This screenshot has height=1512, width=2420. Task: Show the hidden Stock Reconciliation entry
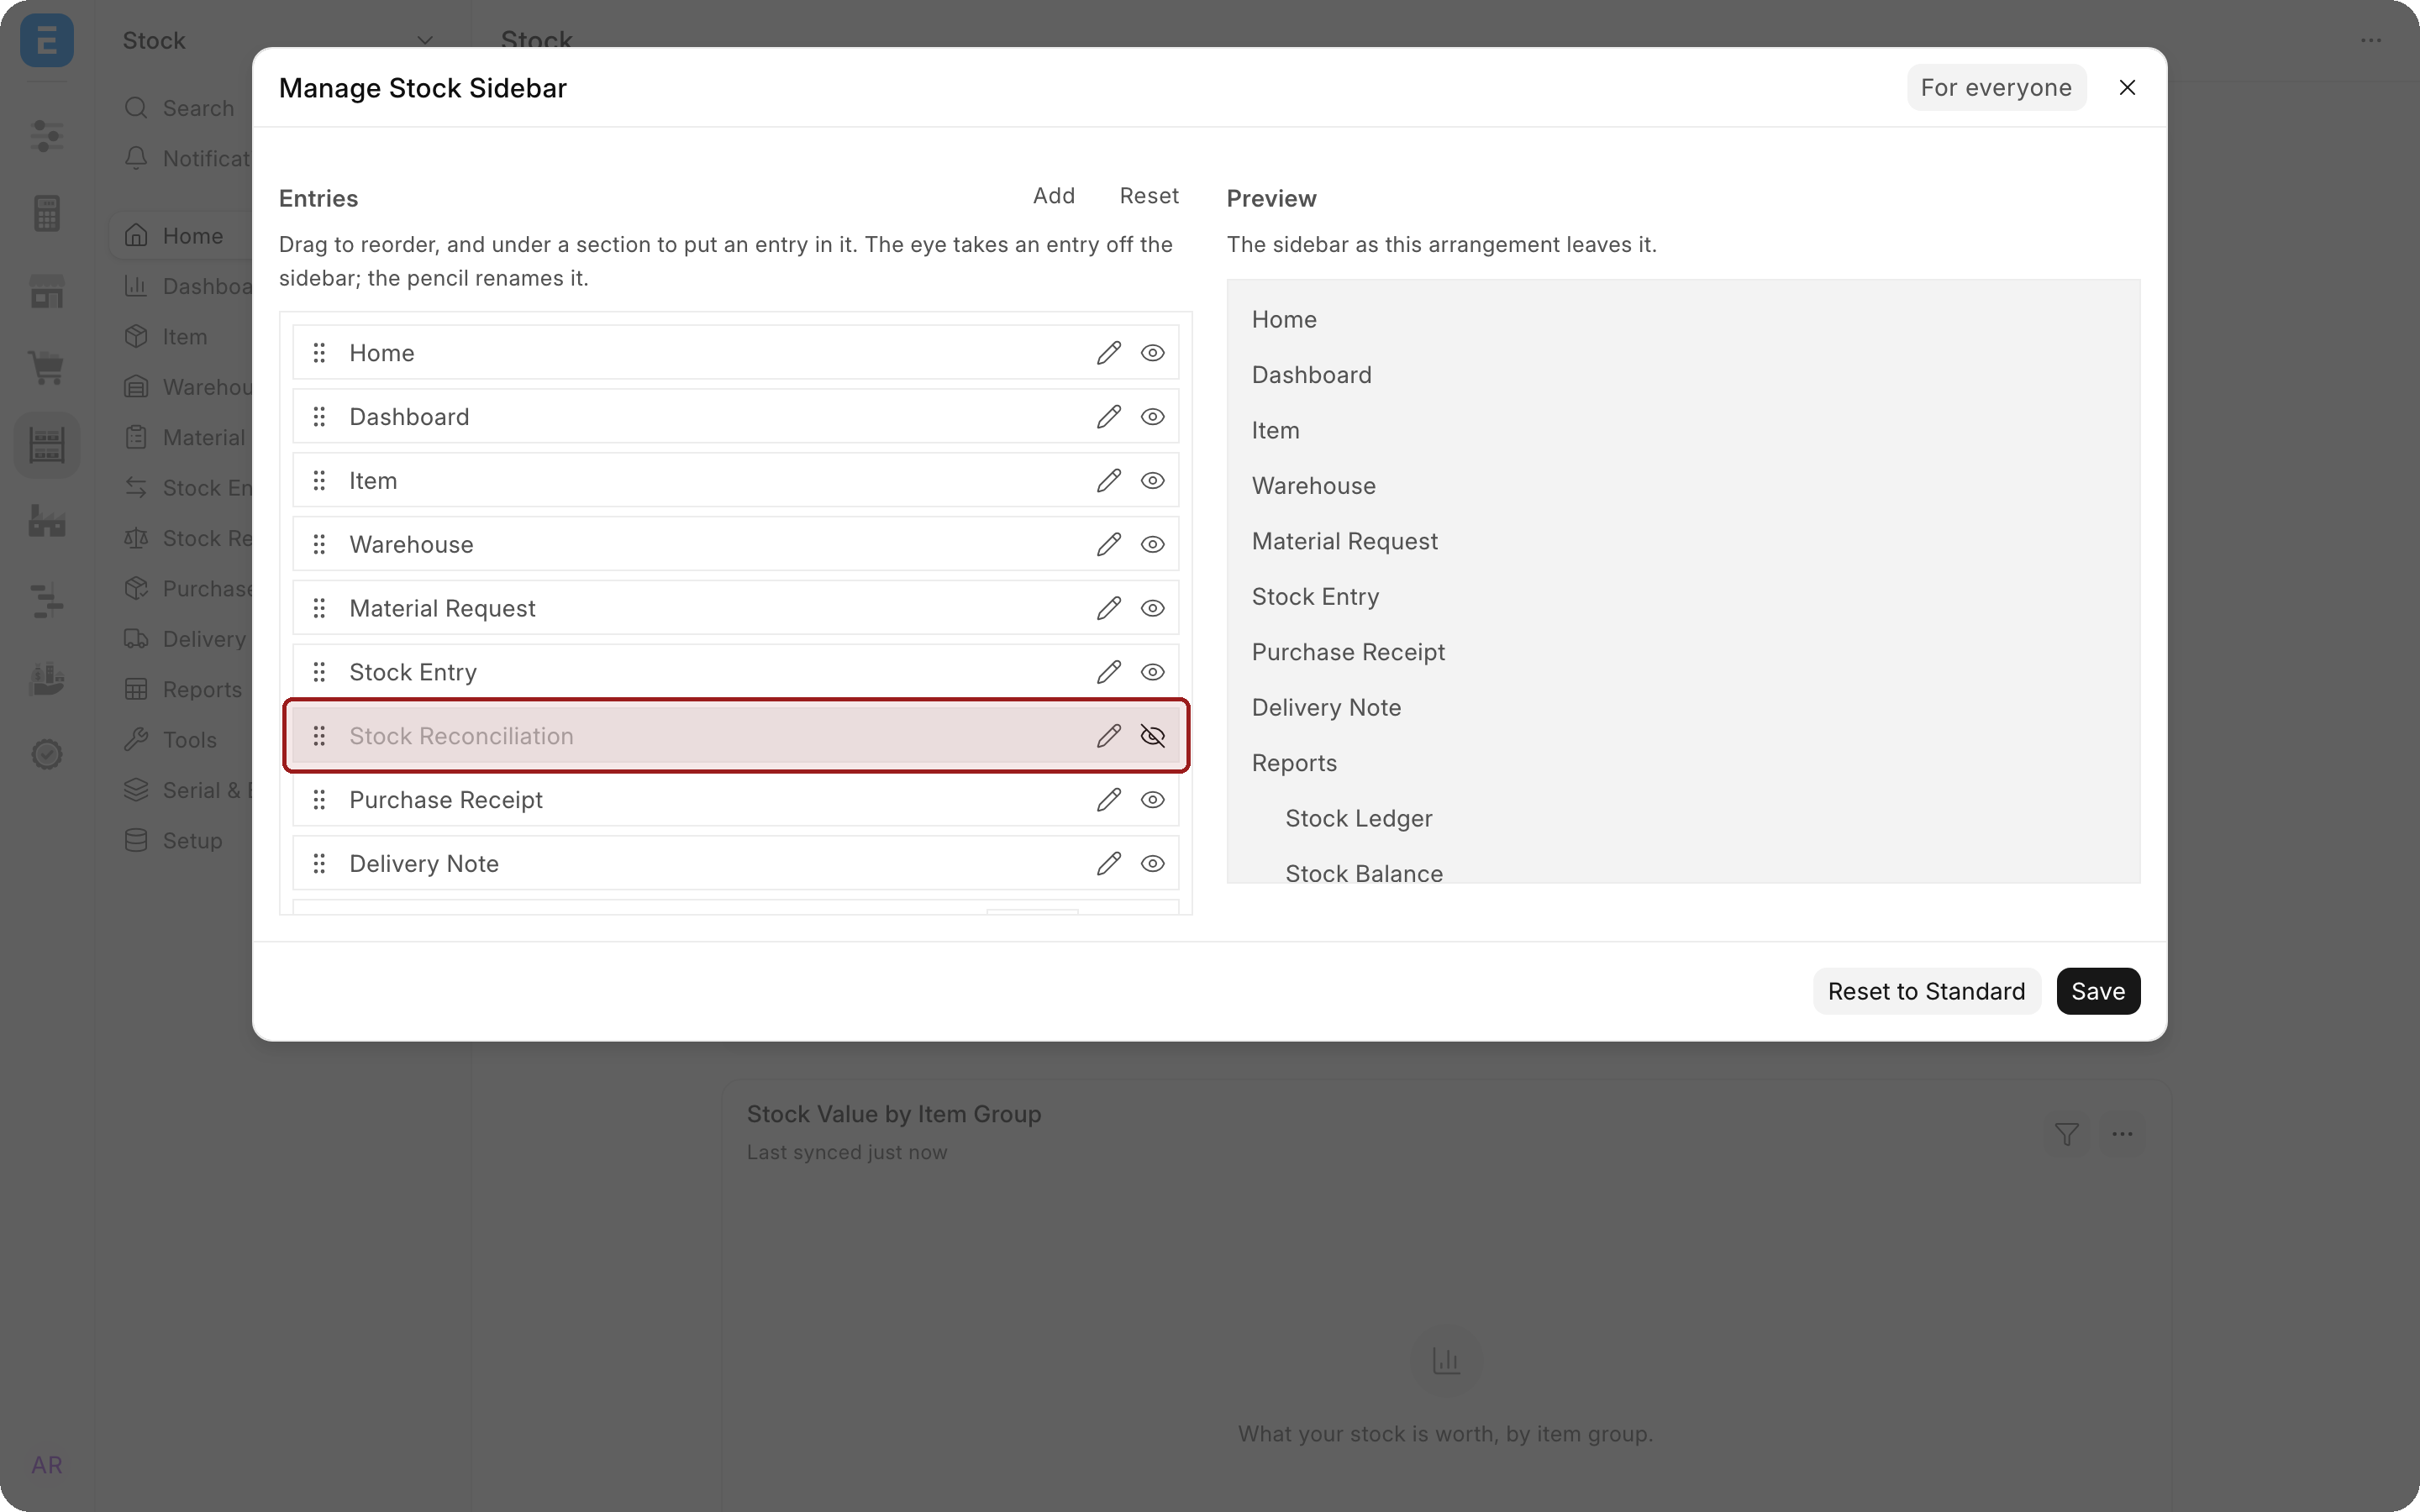(1152, 736)
